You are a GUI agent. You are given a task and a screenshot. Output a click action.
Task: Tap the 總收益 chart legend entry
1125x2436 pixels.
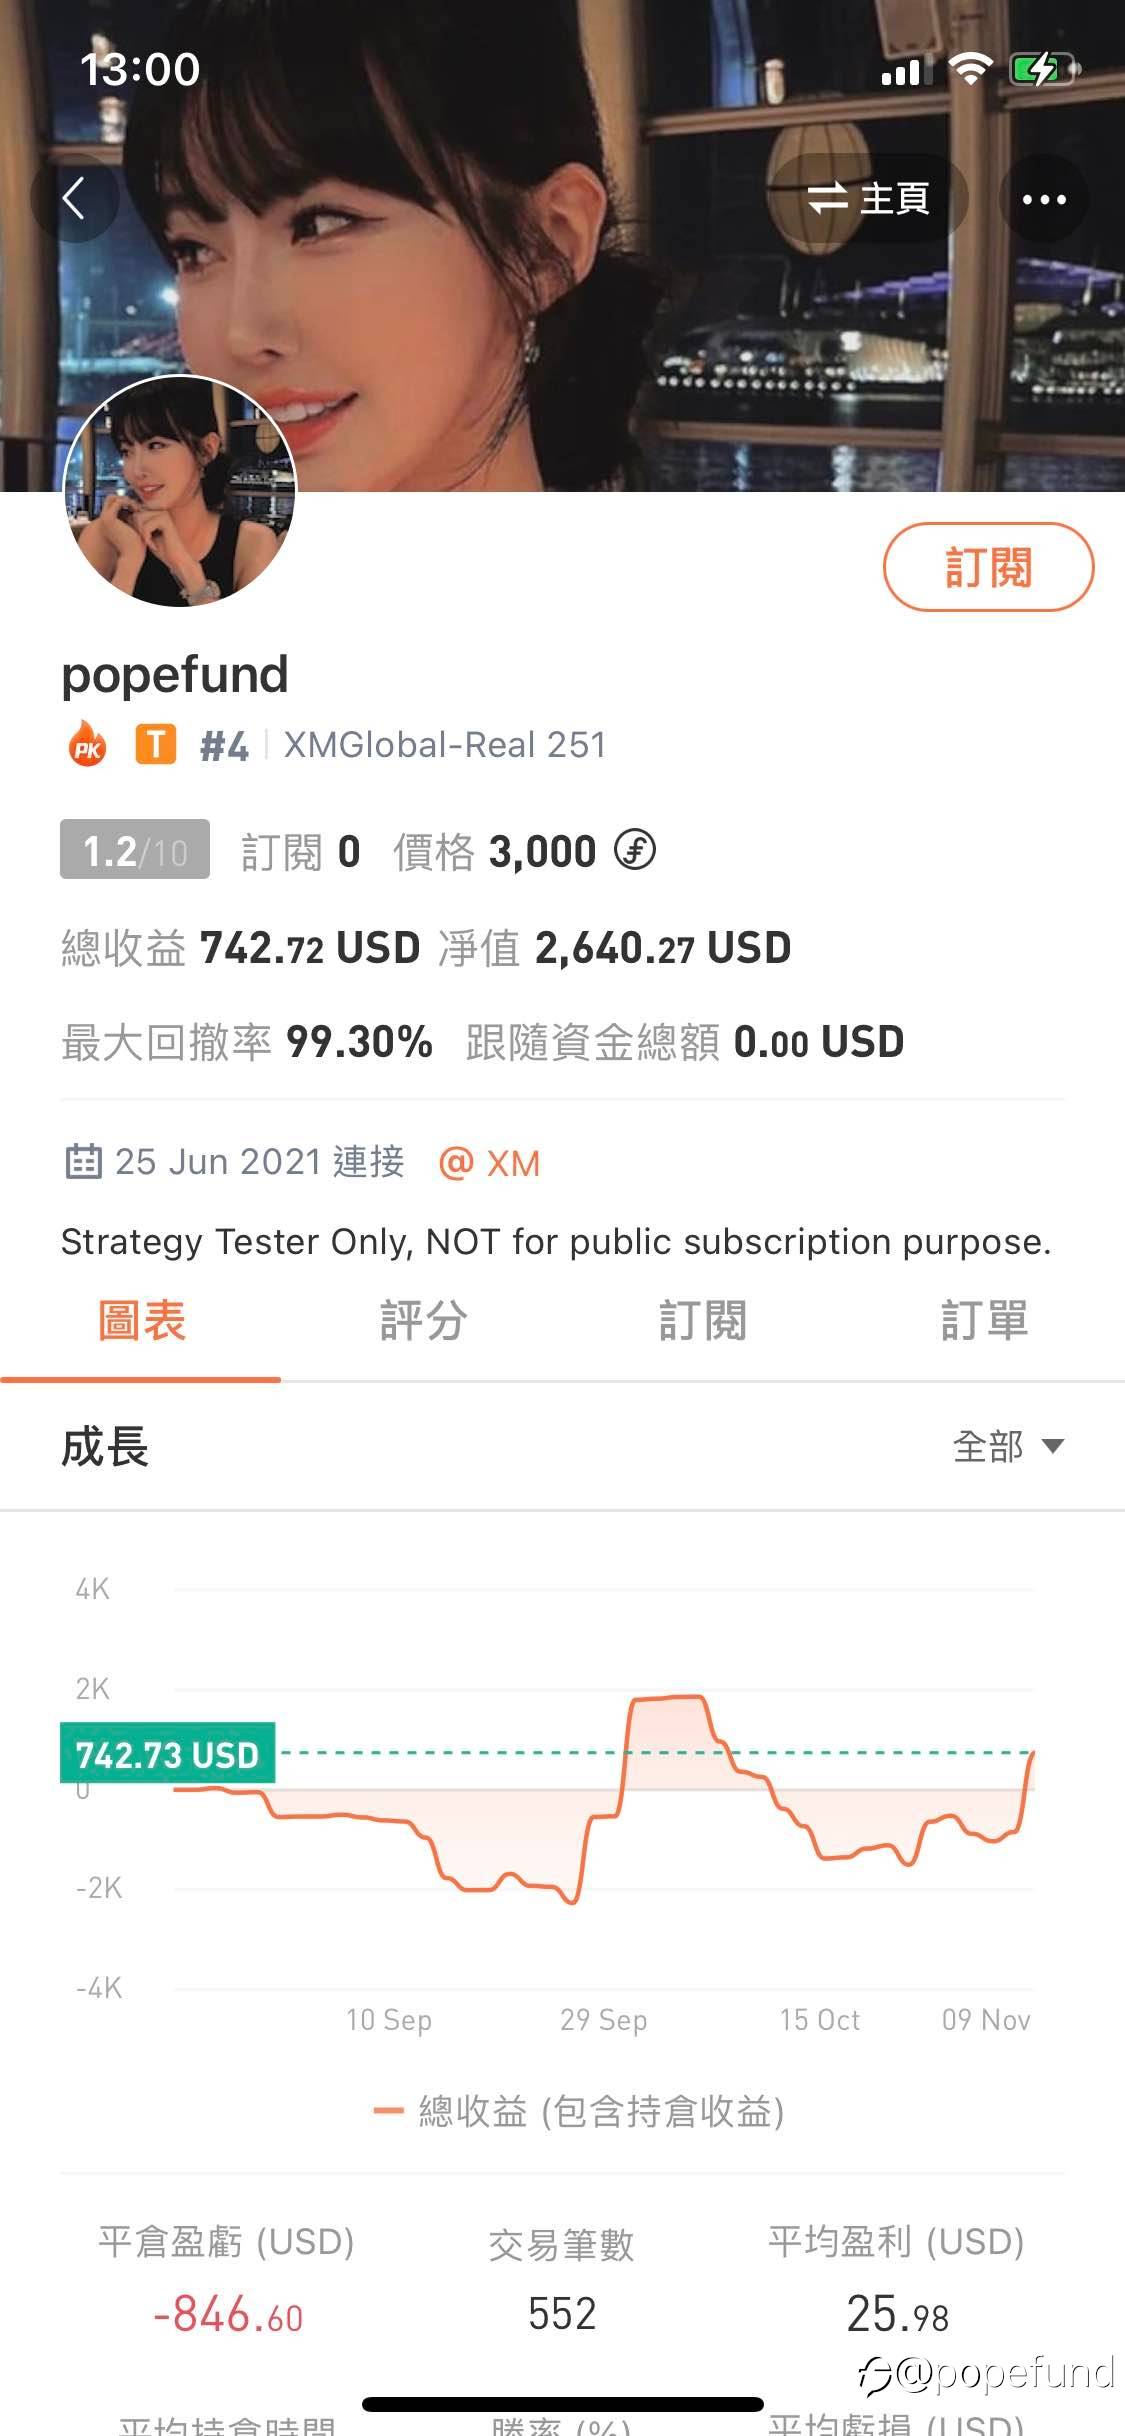click(580, 2111)
